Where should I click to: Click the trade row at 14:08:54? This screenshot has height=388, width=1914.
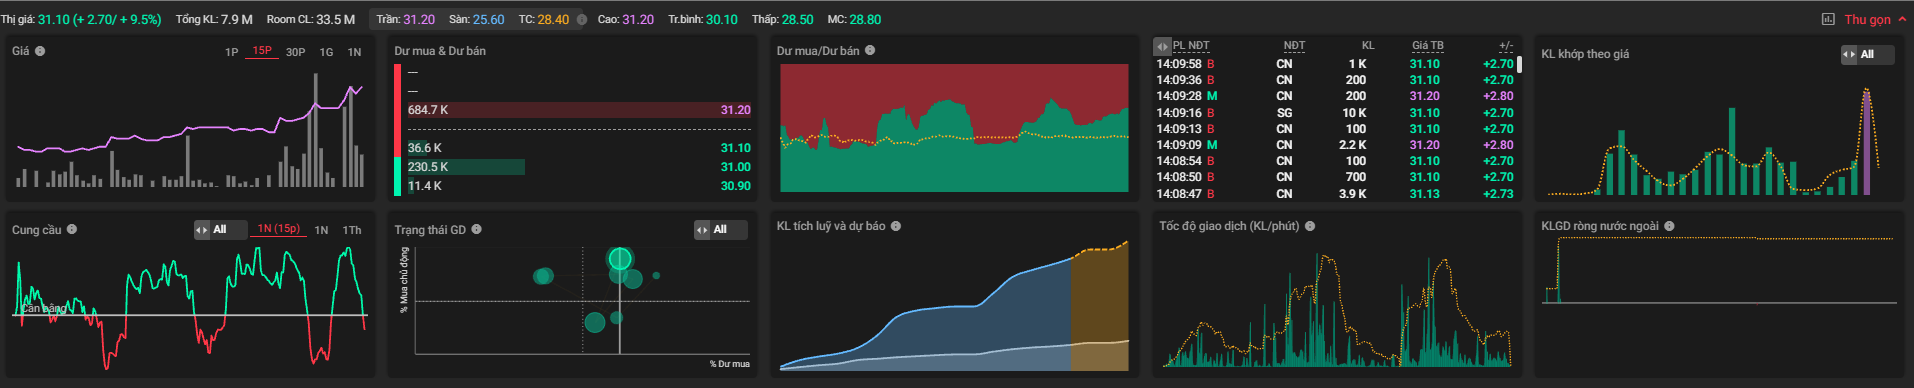(x=1335, y=161)
